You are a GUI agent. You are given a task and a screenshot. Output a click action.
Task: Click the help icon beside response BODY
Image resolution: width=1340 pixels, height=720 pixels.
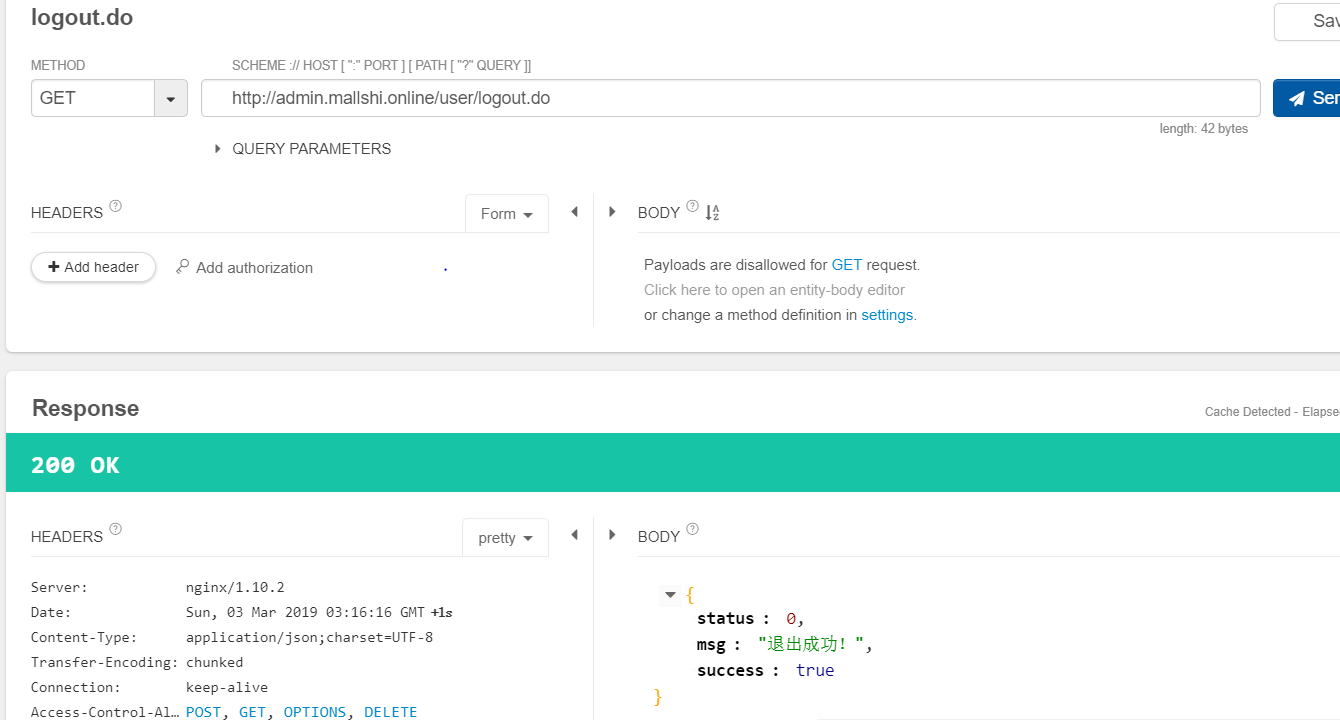[692, 529]
